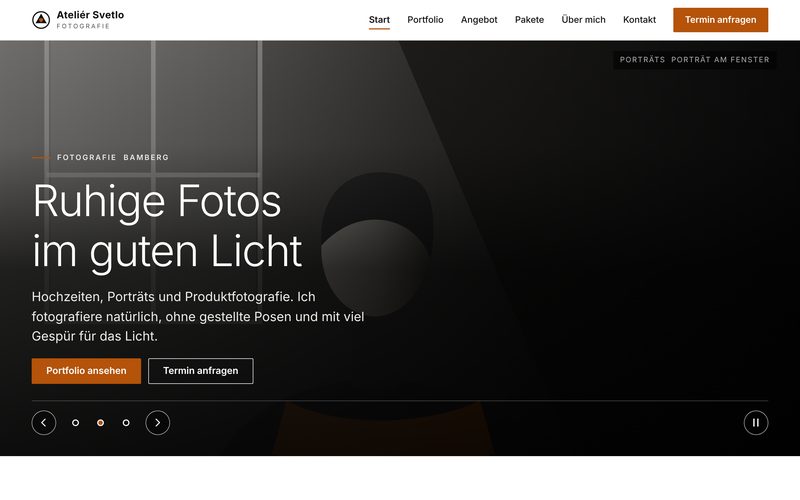Viewport: 800px width, 500px height.
Task: Click outlined Termin anfragen hero button
Action: 201,371
